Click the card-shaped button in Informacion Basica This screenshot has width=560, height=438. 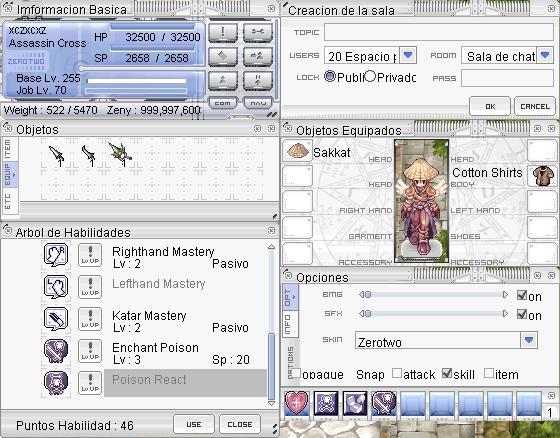223,56
